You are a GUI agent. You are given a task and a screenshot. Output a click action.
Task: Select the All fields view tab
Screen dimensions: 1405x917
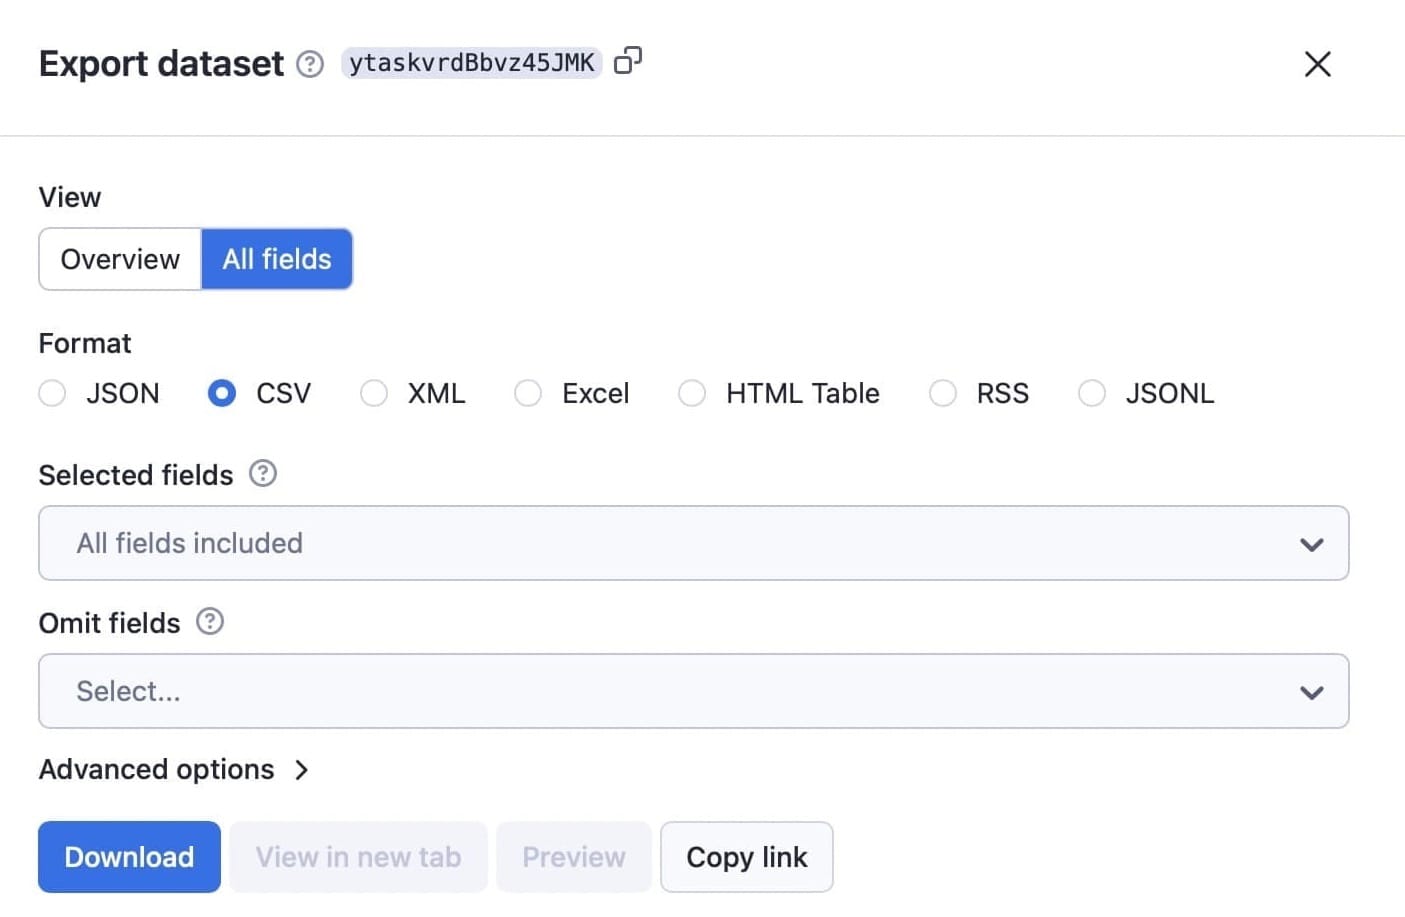(277, 259)
